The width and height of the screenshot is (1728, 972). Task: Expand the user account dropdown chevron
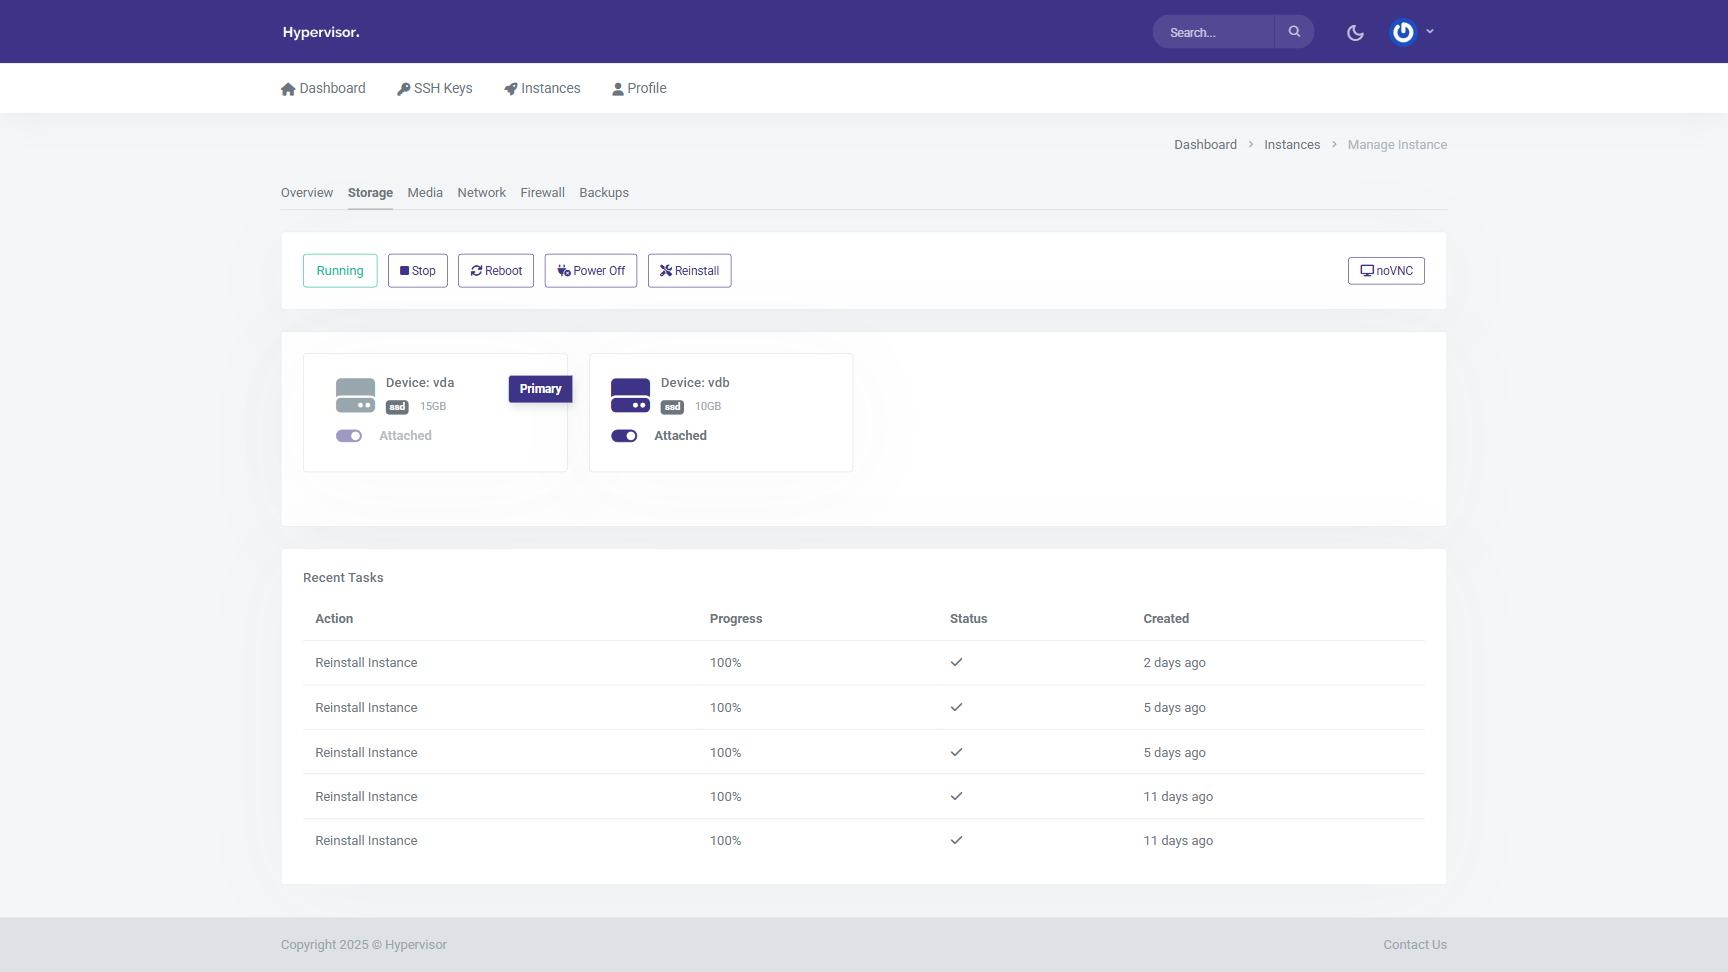(x=1430, y=32)
